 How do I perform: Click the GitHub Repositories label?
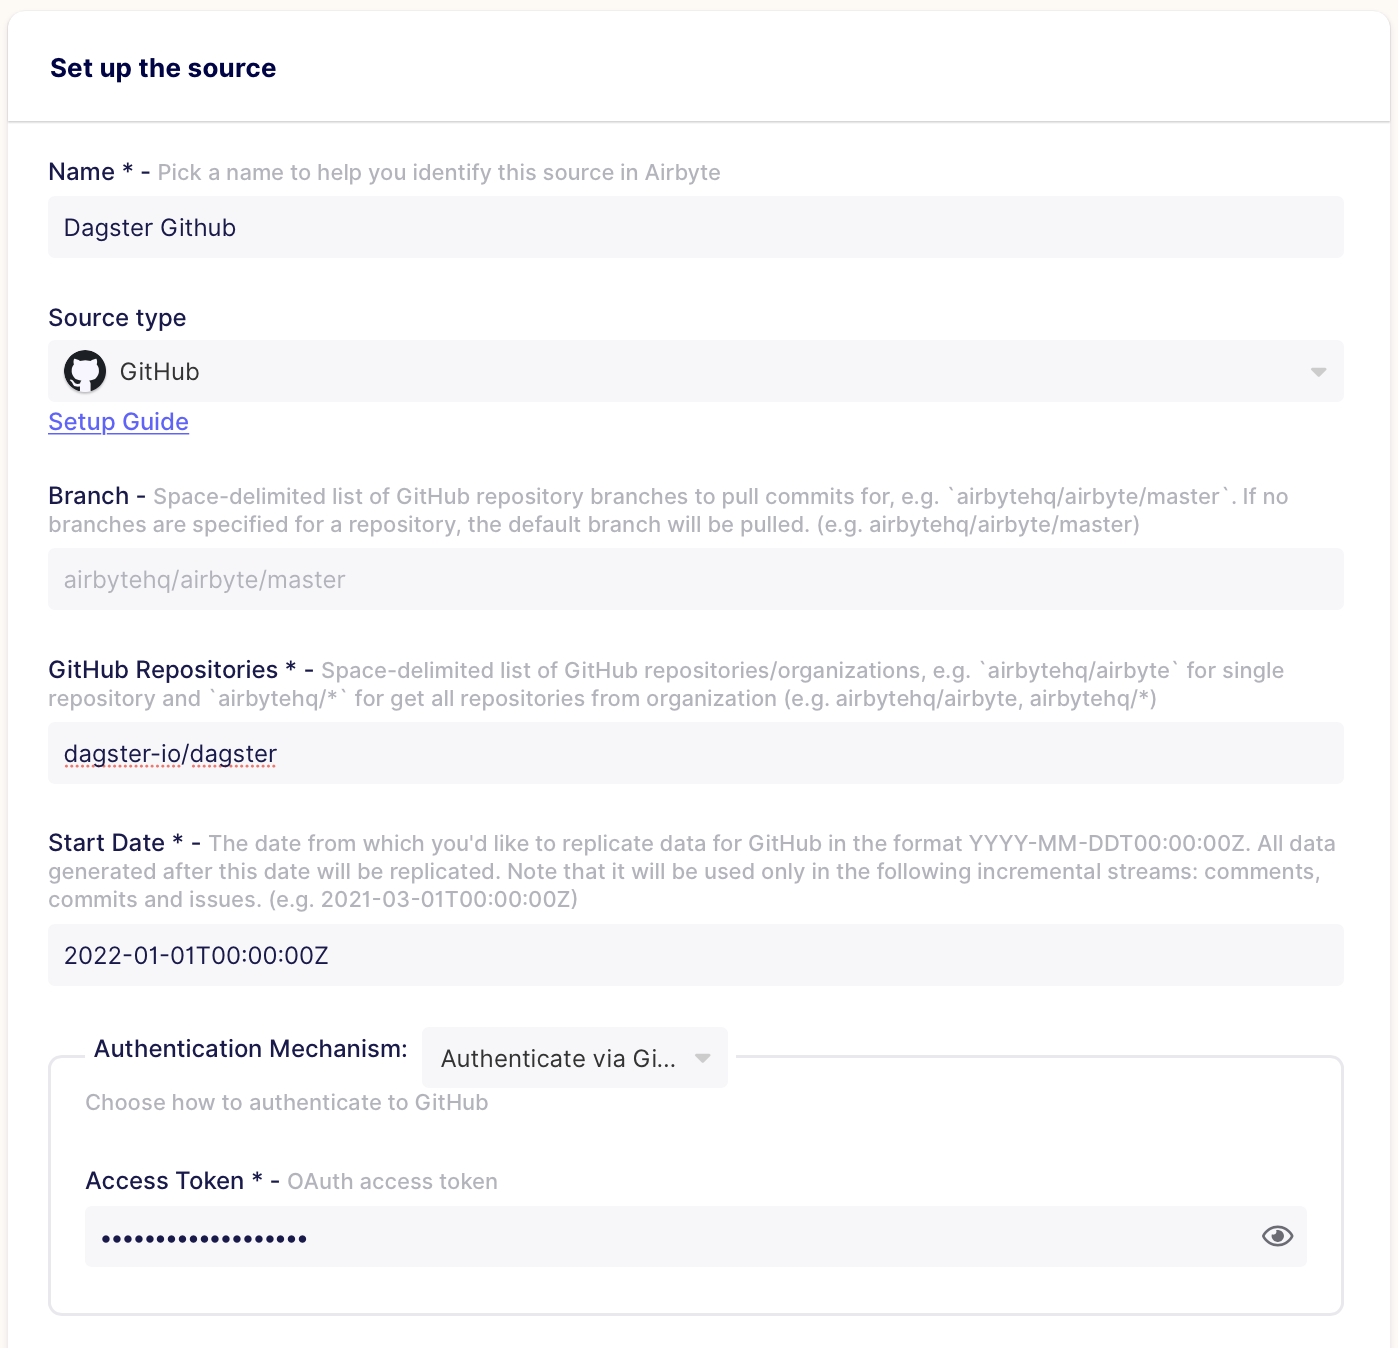point(170,669)
